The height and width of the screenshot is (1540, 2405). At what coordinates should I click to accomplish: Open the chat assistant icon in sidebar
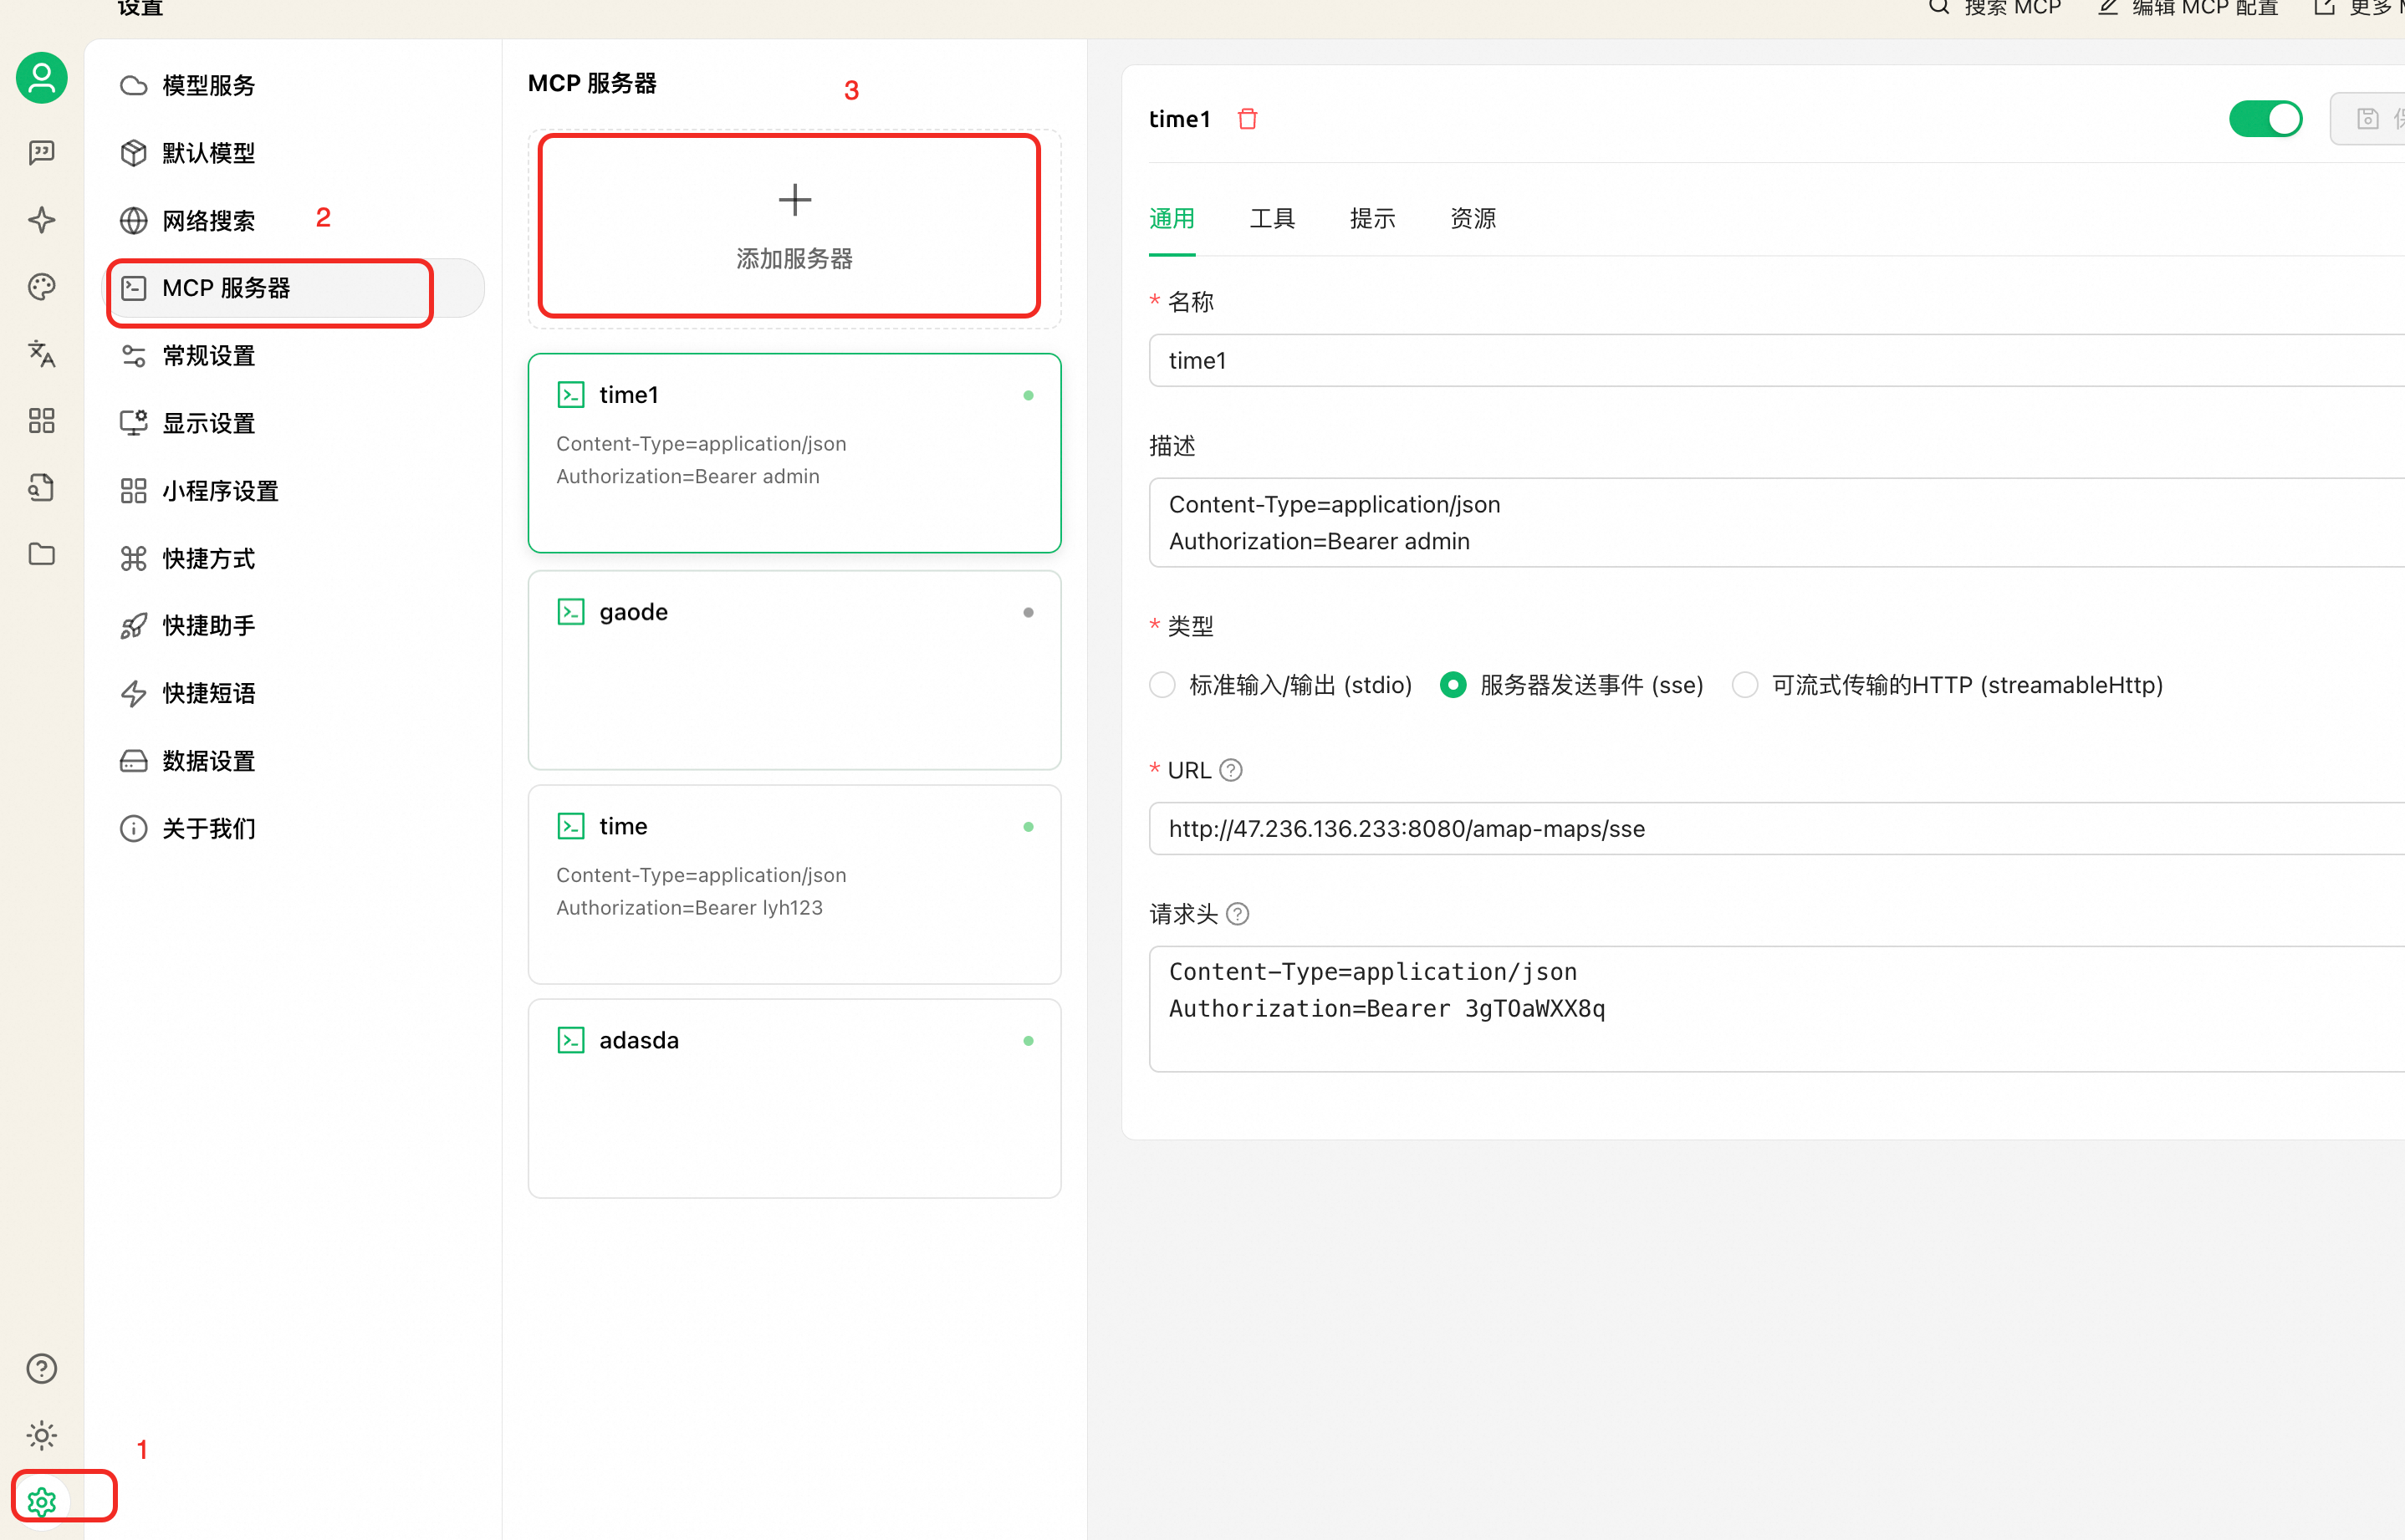pos(41,152)
